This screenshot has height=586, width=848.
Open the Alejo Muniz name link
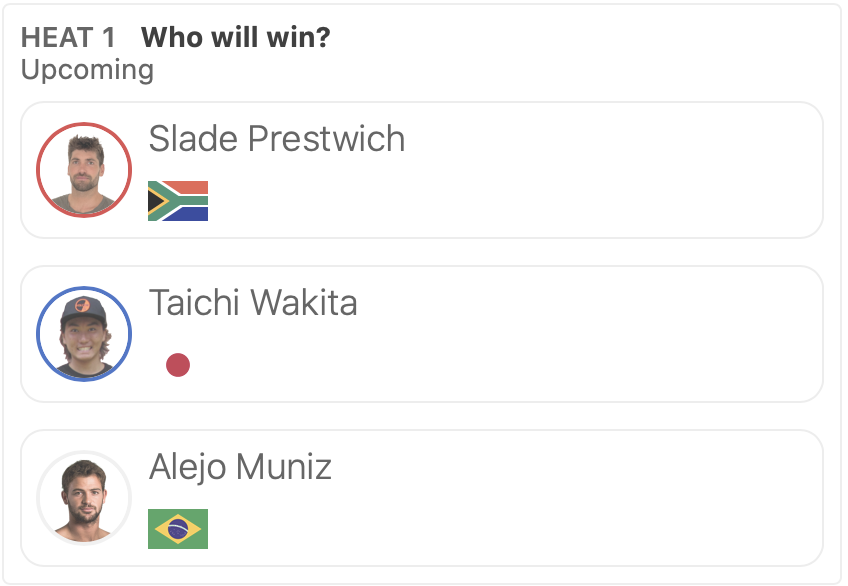coord(240,467)
